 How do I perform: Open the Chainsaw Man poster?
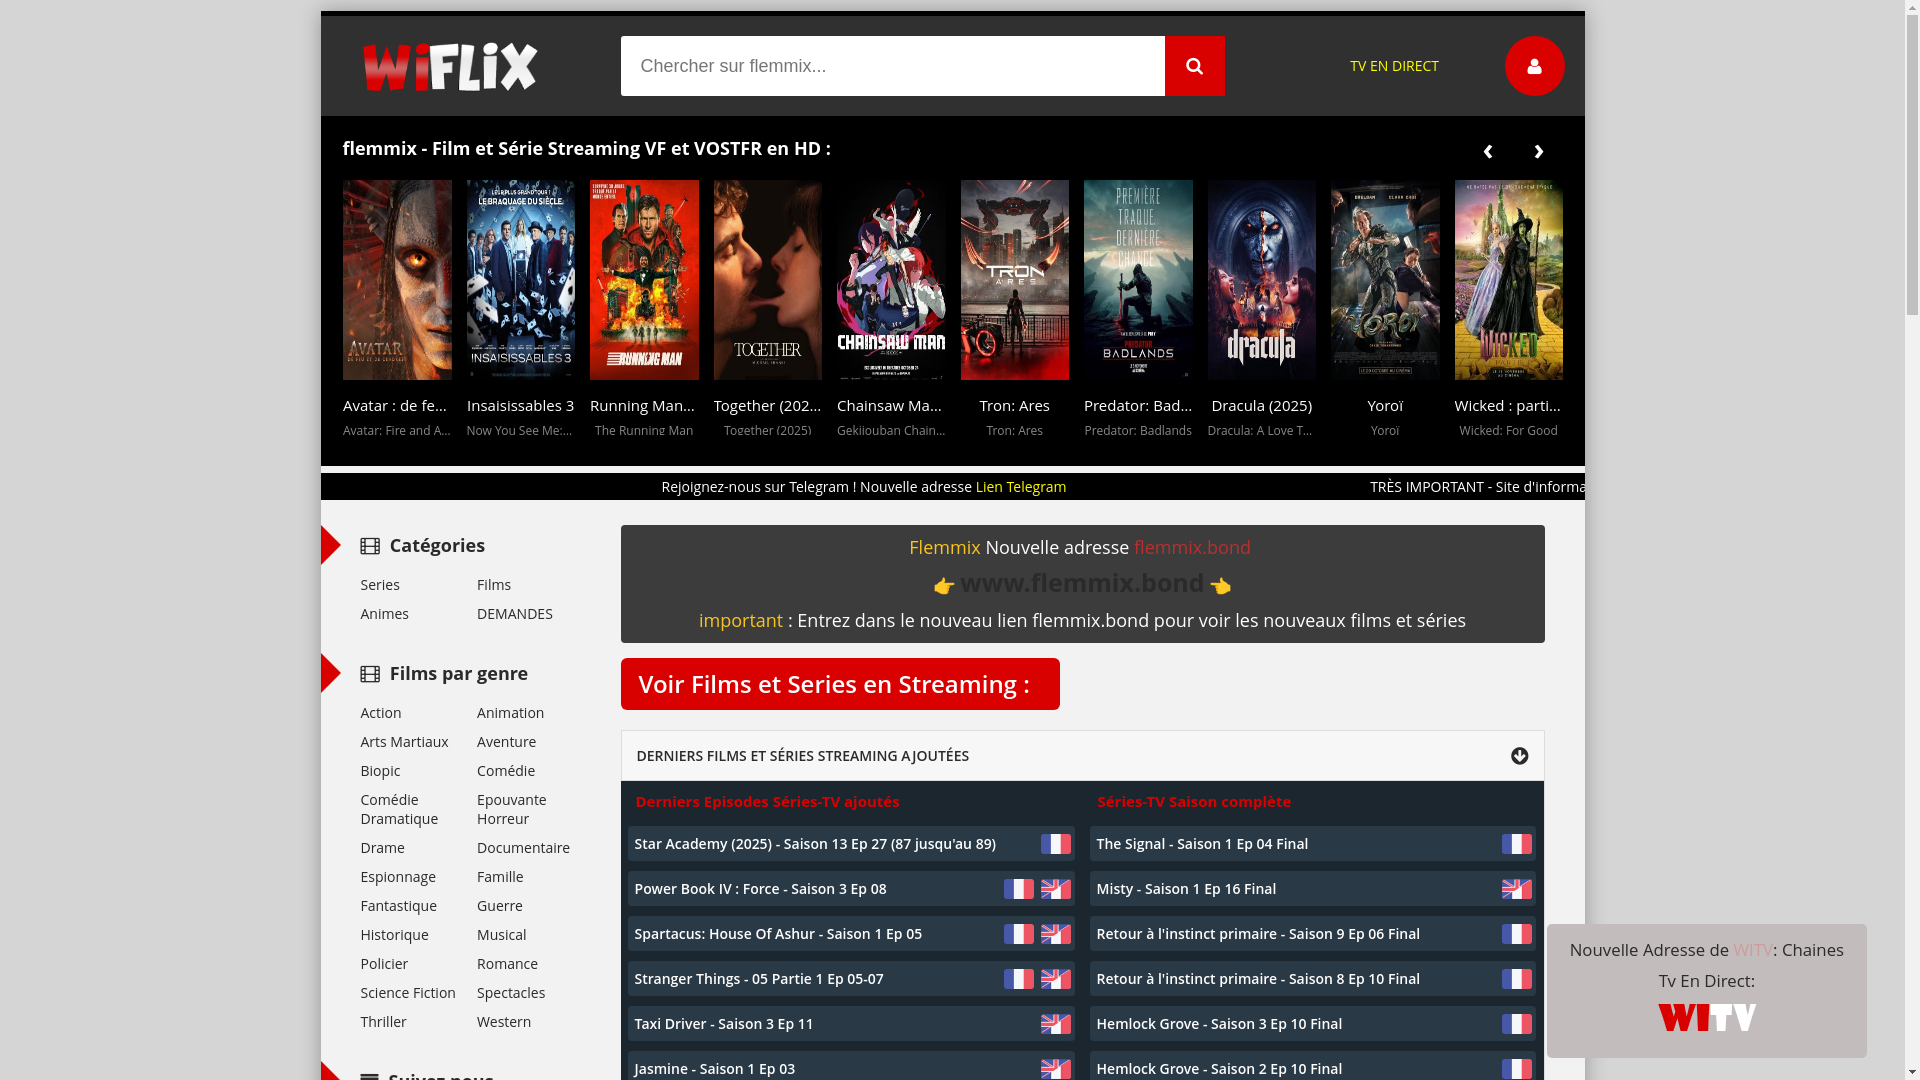click(x=891, y=280)
